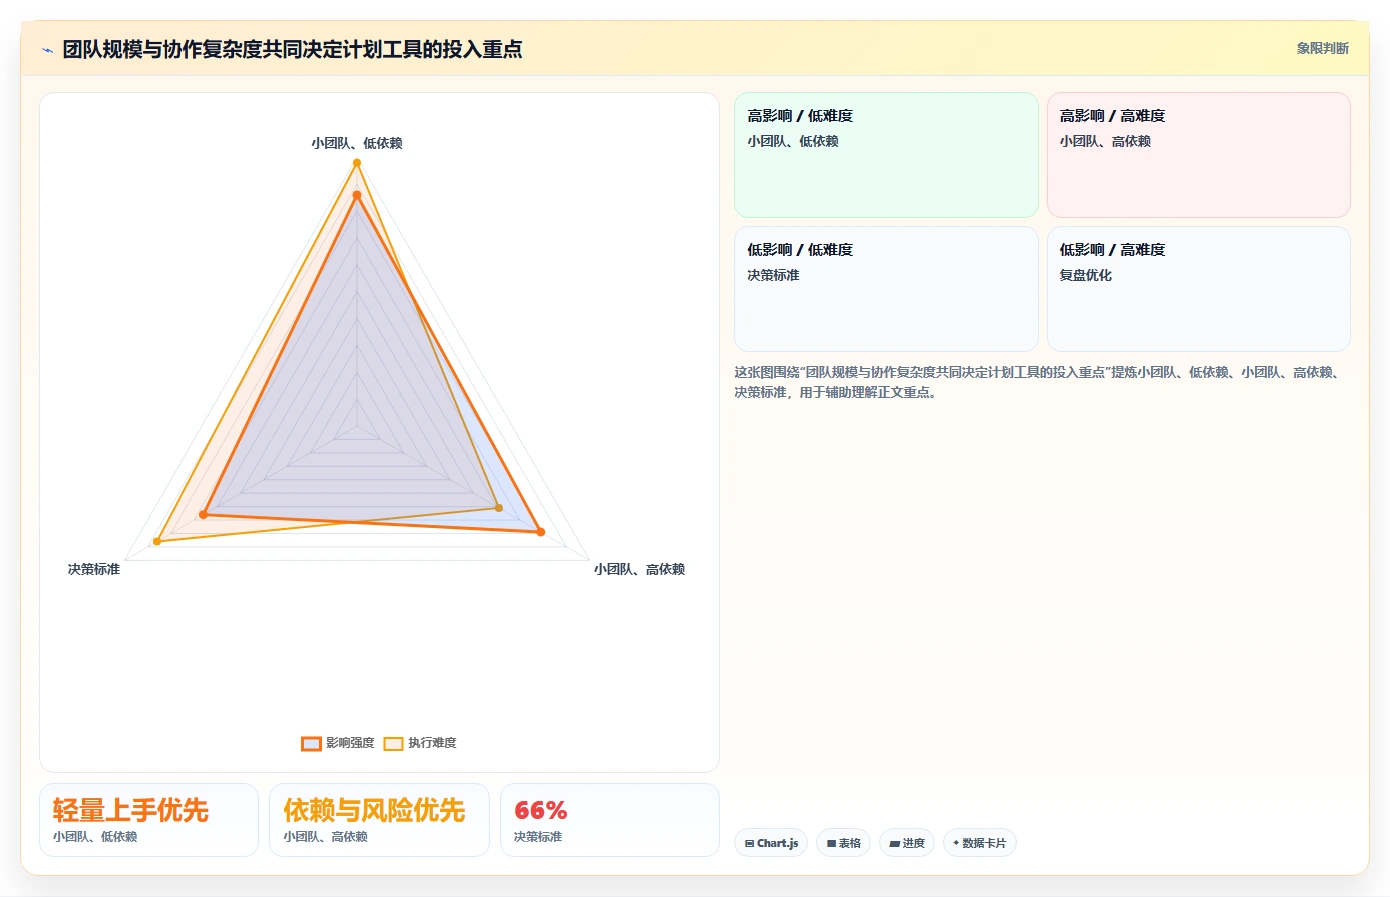Viewport: 1390px width, 897px height.
Task: Open the 高影响 / 高难度 quadrant card
Action: coord(1198,155)
